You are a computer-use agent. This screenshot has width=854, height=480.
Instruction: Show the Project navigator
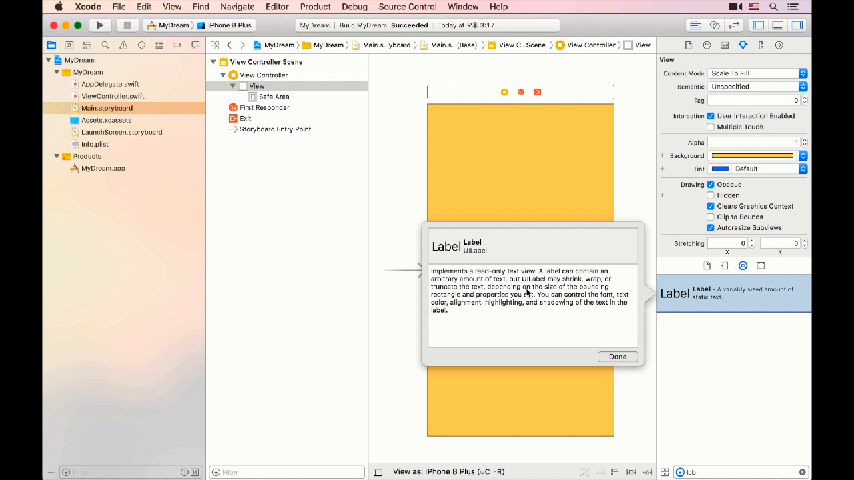(x=52, y=45)
